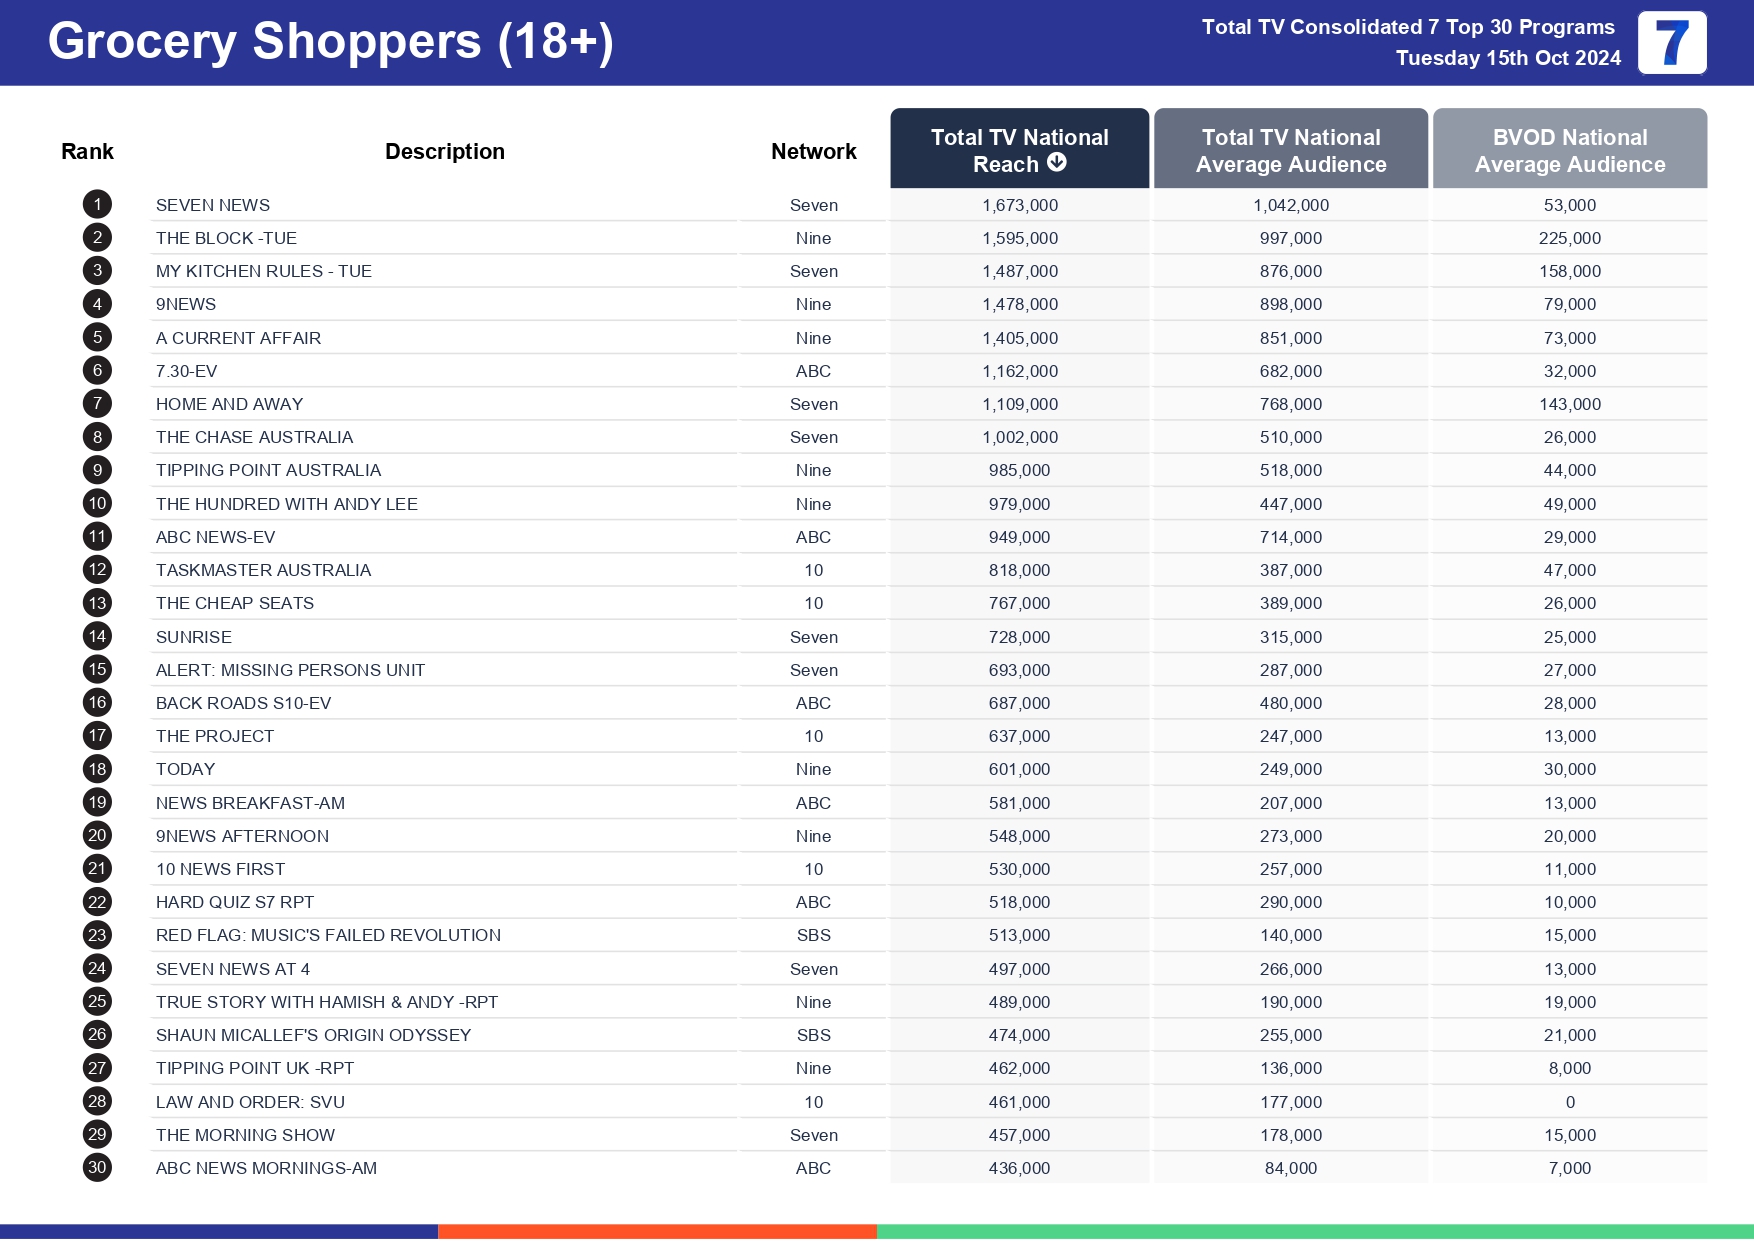This screenshot has width=1754, height=1241.
Task: Click the rank 30 circle badge
Action: tap(97, 1167)
